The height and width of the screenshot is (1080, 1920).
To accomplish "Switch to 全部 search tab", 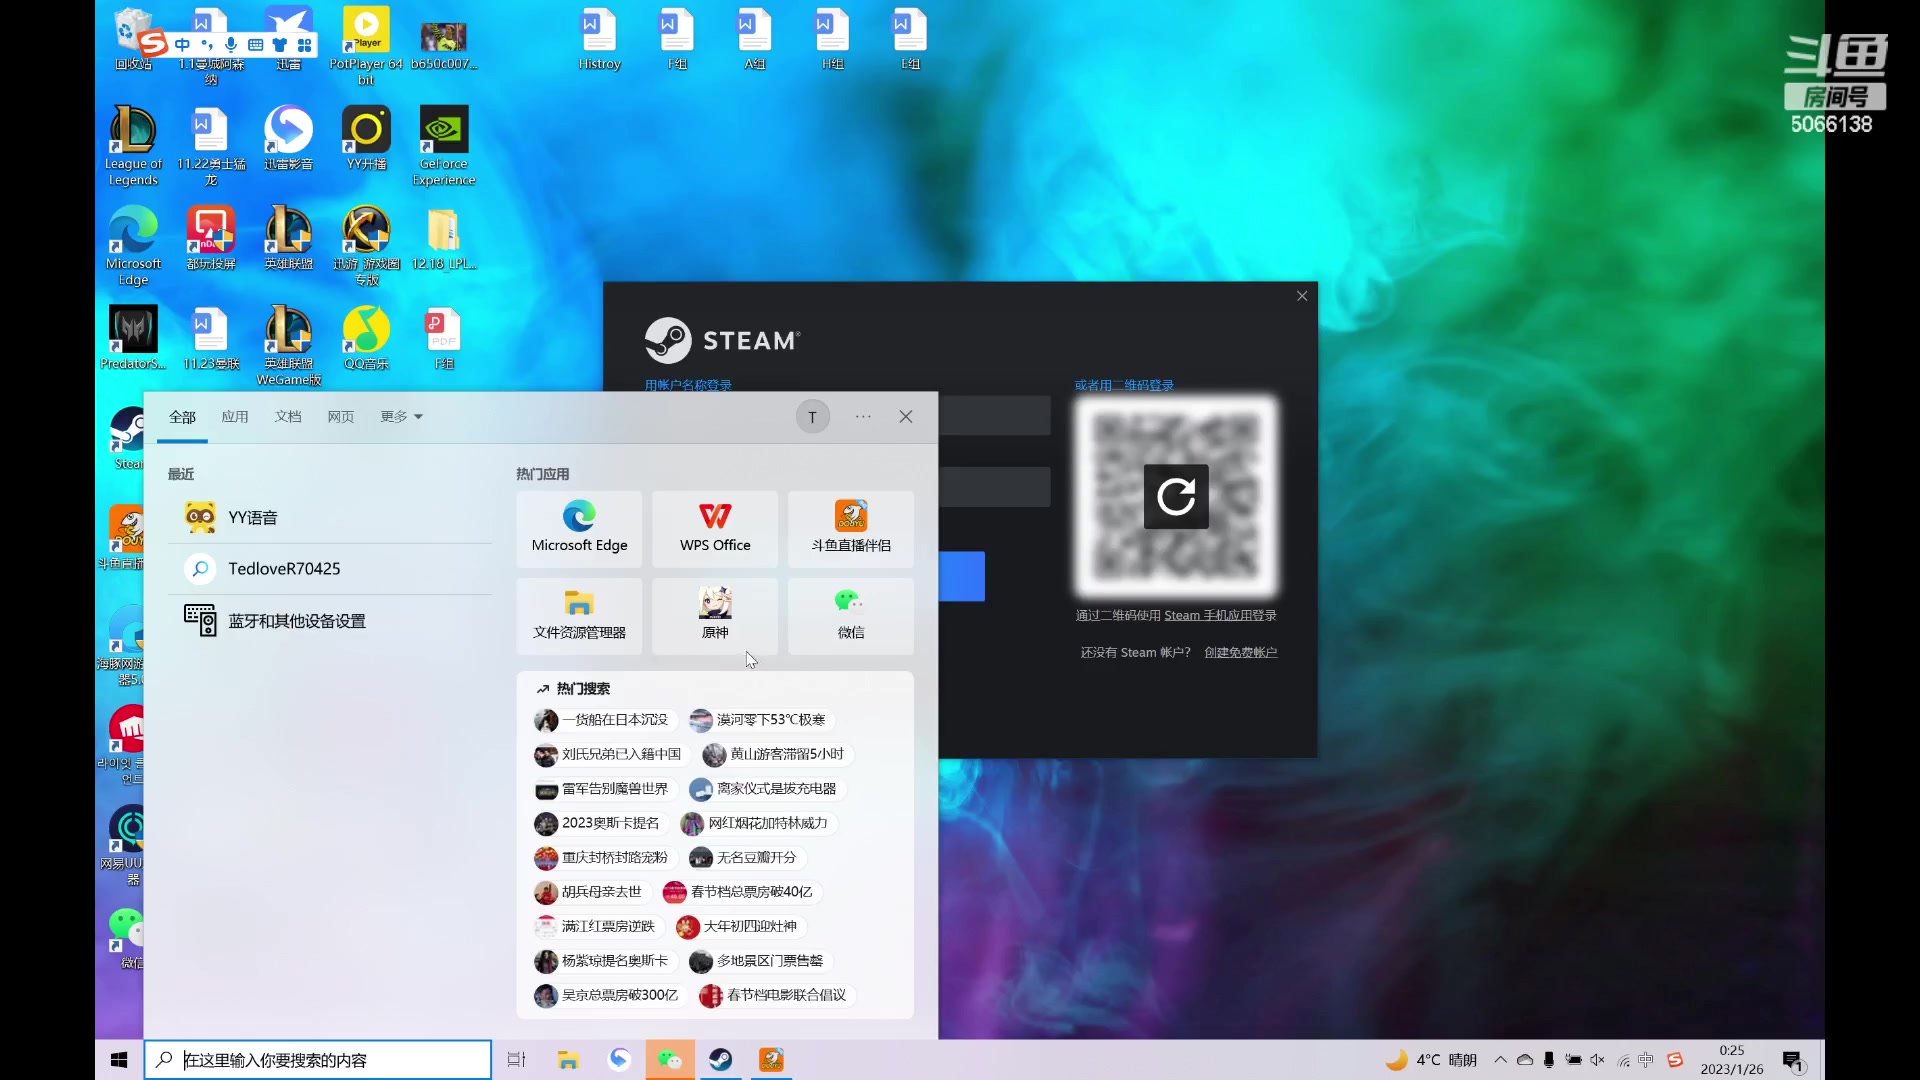I will pyautogui.click(x=182, y=417).
